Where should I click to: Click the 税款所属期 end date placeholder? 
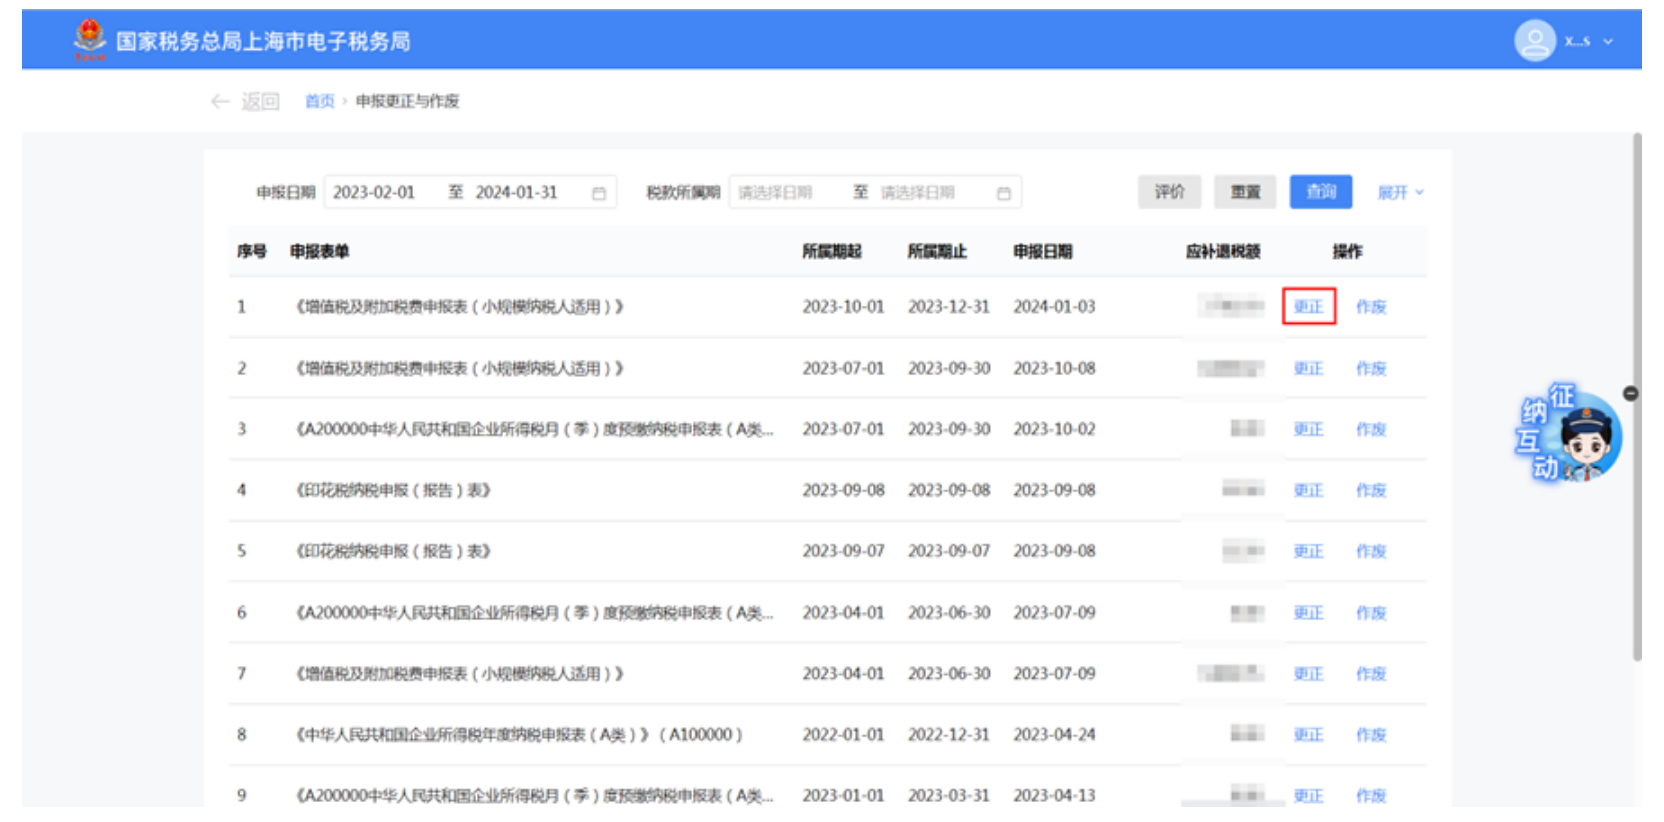click(918, 192)
